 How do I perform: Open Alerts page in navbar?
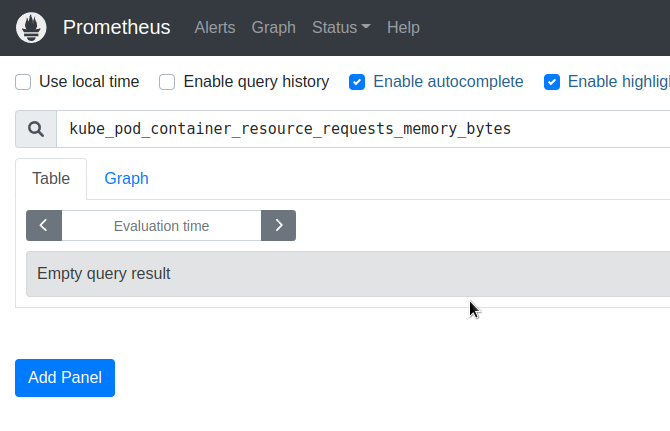[x=215, y=28]
